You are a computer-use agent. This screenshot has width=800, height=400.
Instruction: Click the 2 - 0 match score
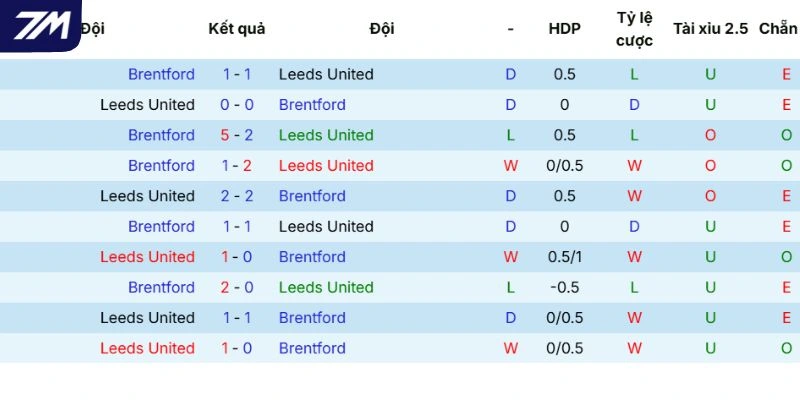tap(237, 287)
